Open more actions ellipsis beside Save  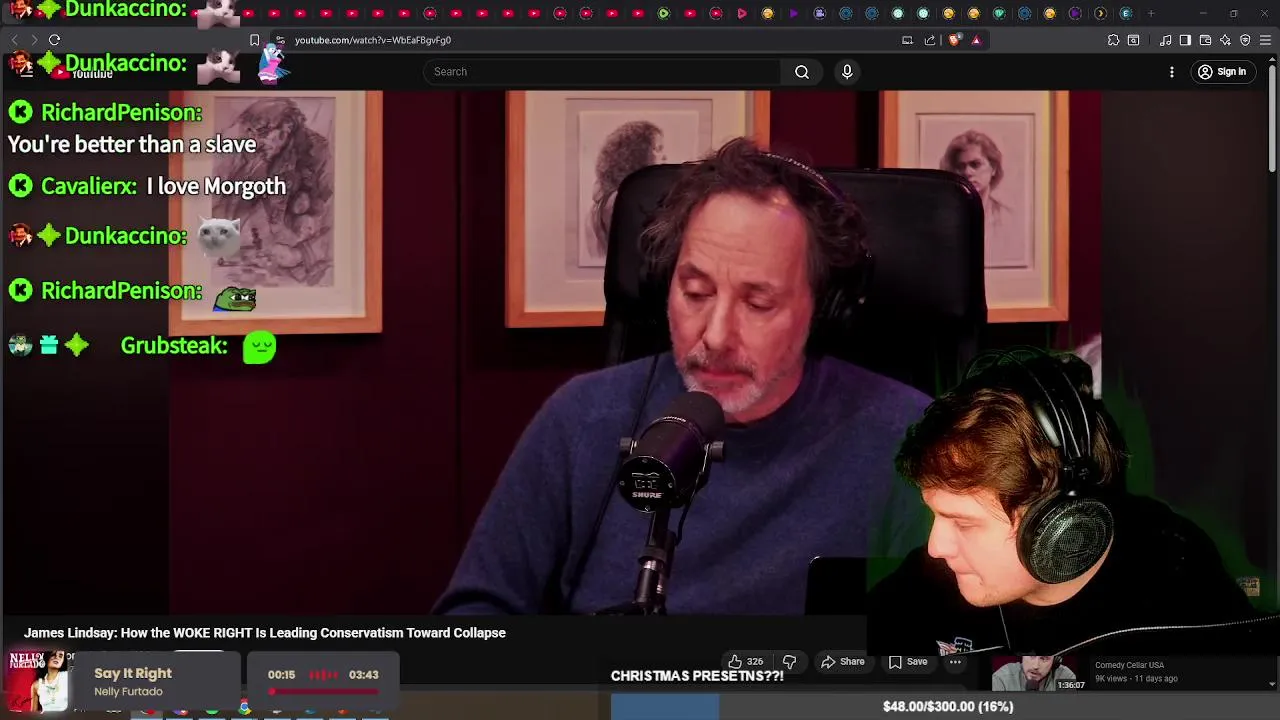[955, 661]
